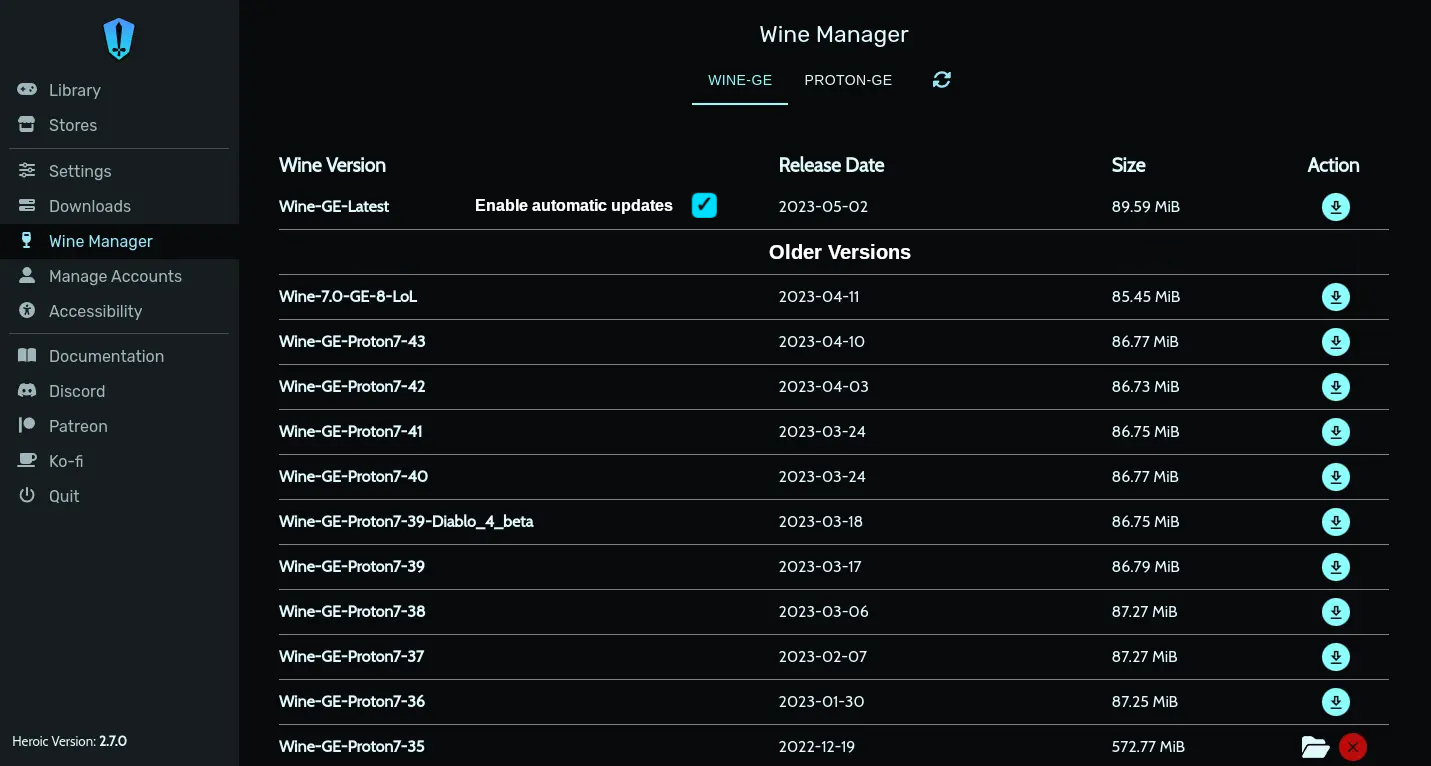Image resolution: width=1431 pixels, height=766 pixels.
Task: Select the Stores icon in sidebar
Action: [x=25, y=125]
